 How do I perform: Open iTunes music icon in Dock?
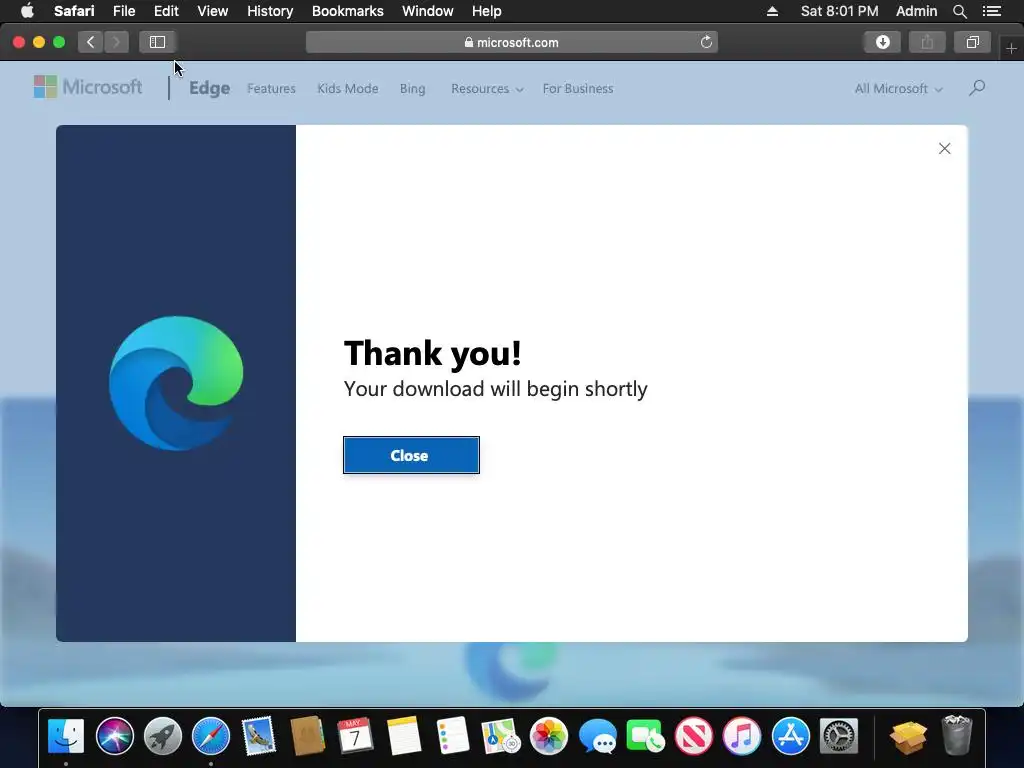pyautogui.click(x=742, y=736)
